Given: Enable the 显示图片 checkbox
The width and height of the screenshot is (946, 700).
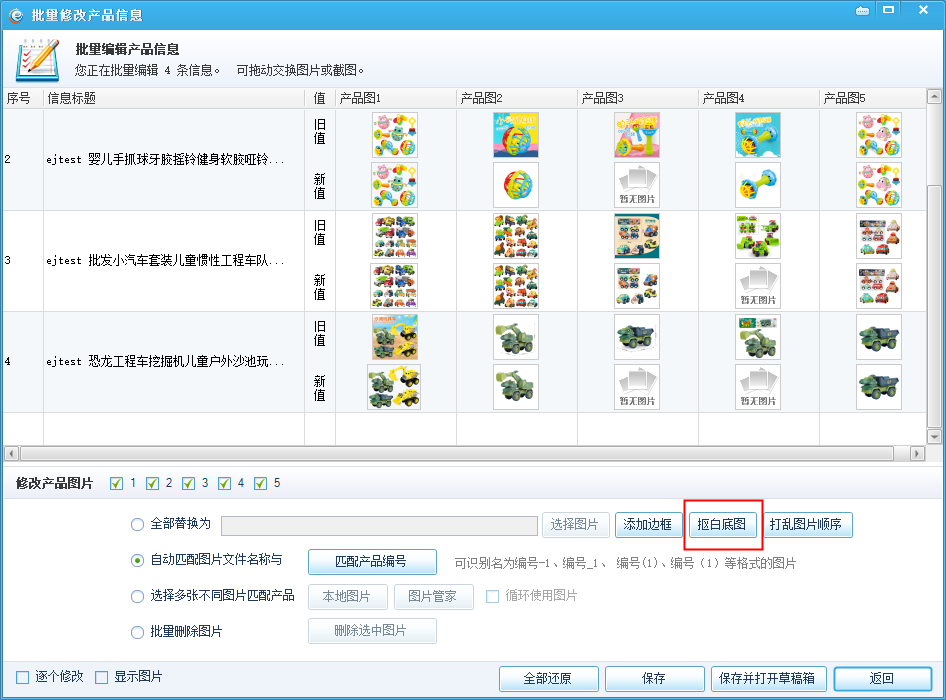Looking at the screenshot, I should [101, 677].
